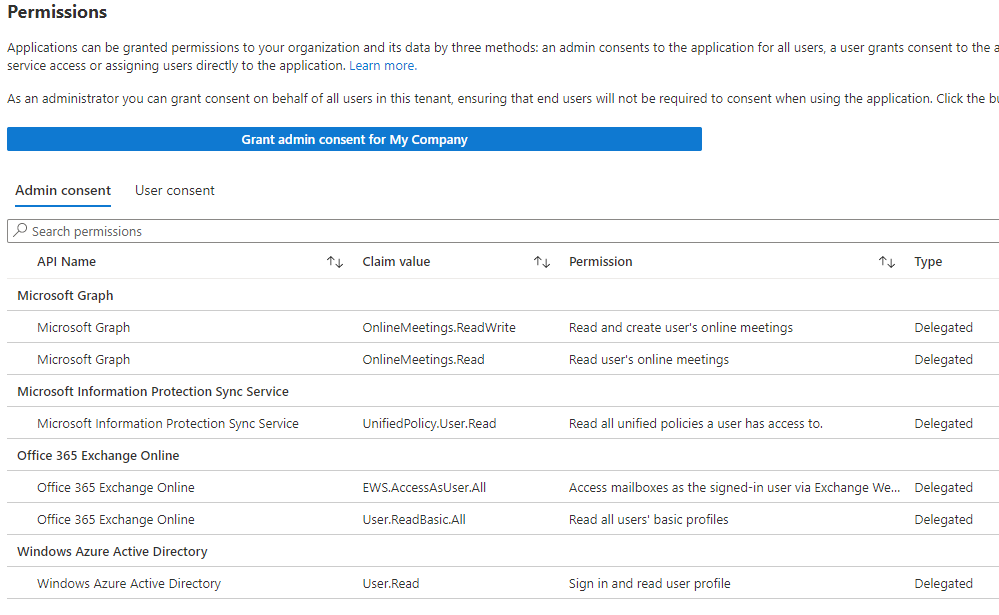This screenshot has width=999, height=615.
Task: Select 'Read all unified policies' permission text
Action: click(696, 424)
